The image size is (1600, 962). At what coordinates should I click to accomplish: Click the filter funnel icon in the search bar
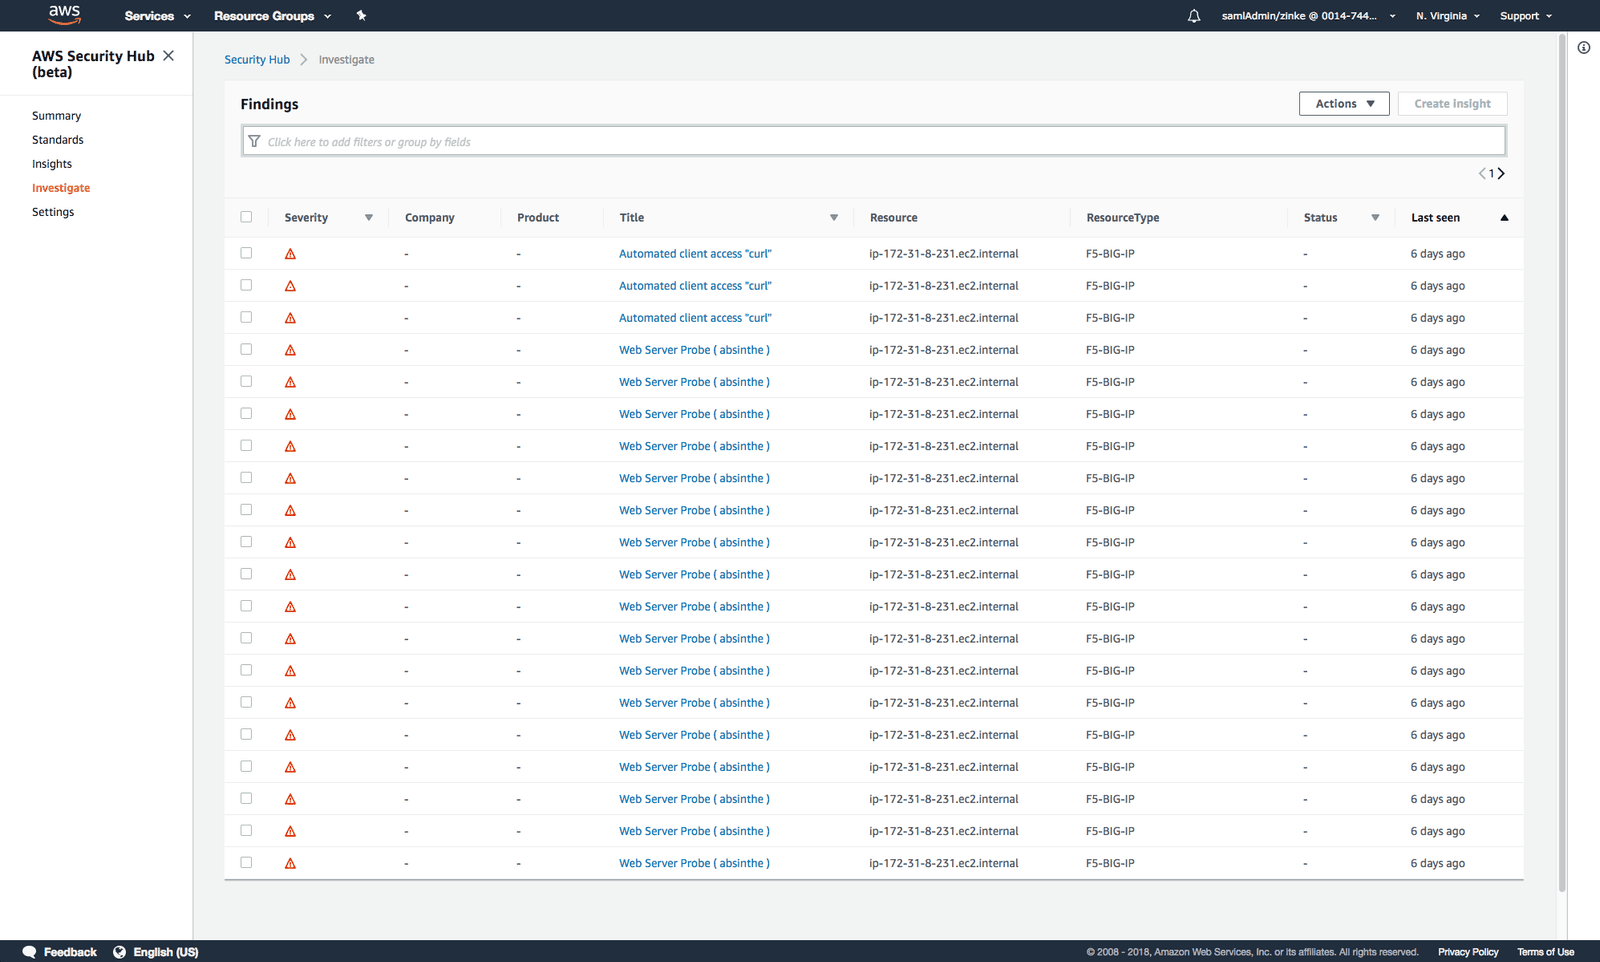click(255, 140)
